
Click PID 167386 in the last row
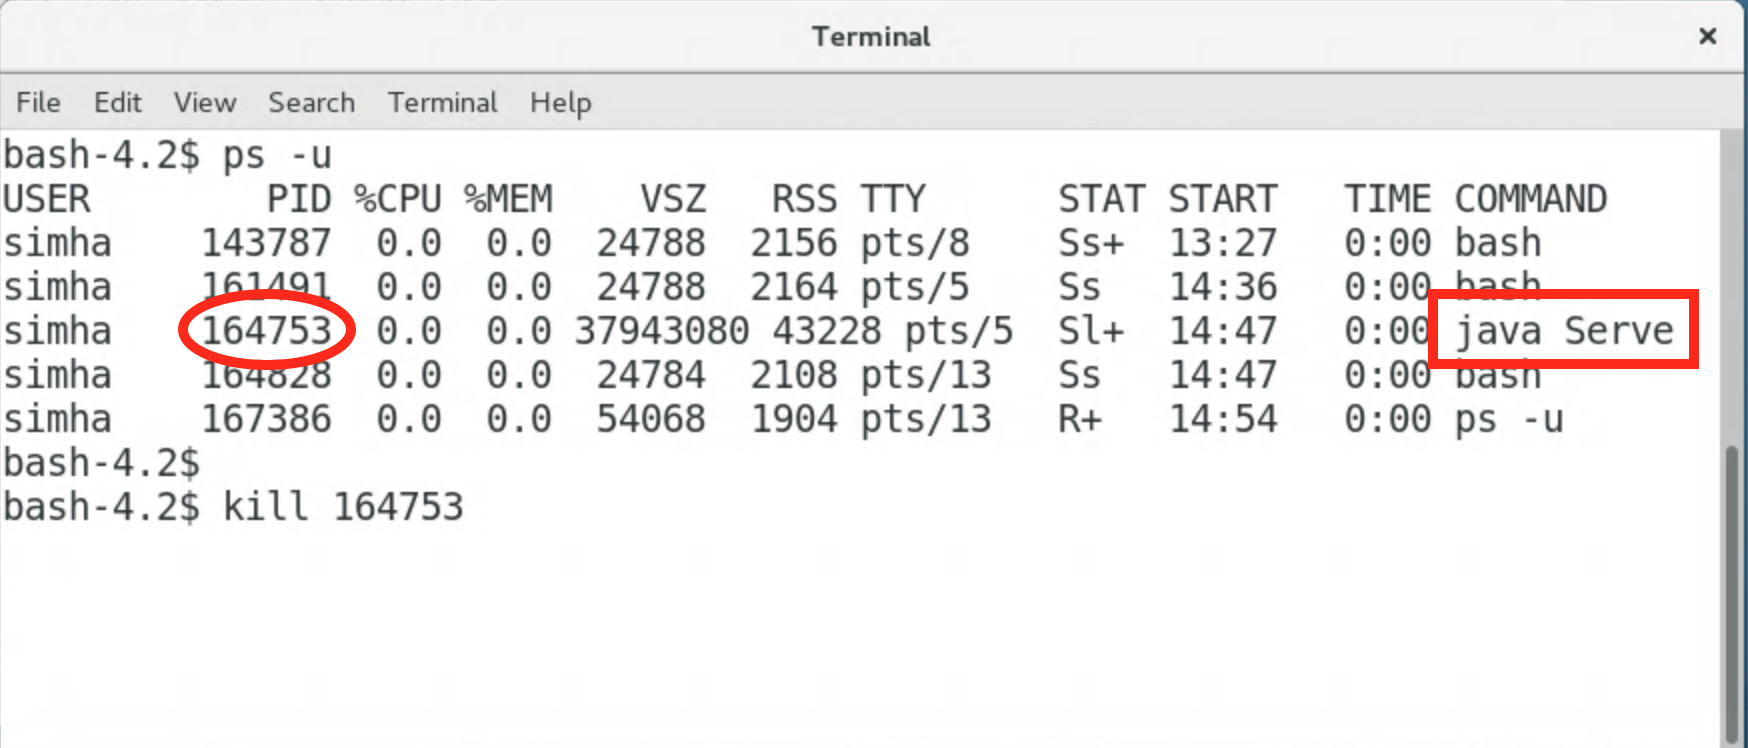click(266, 419)
